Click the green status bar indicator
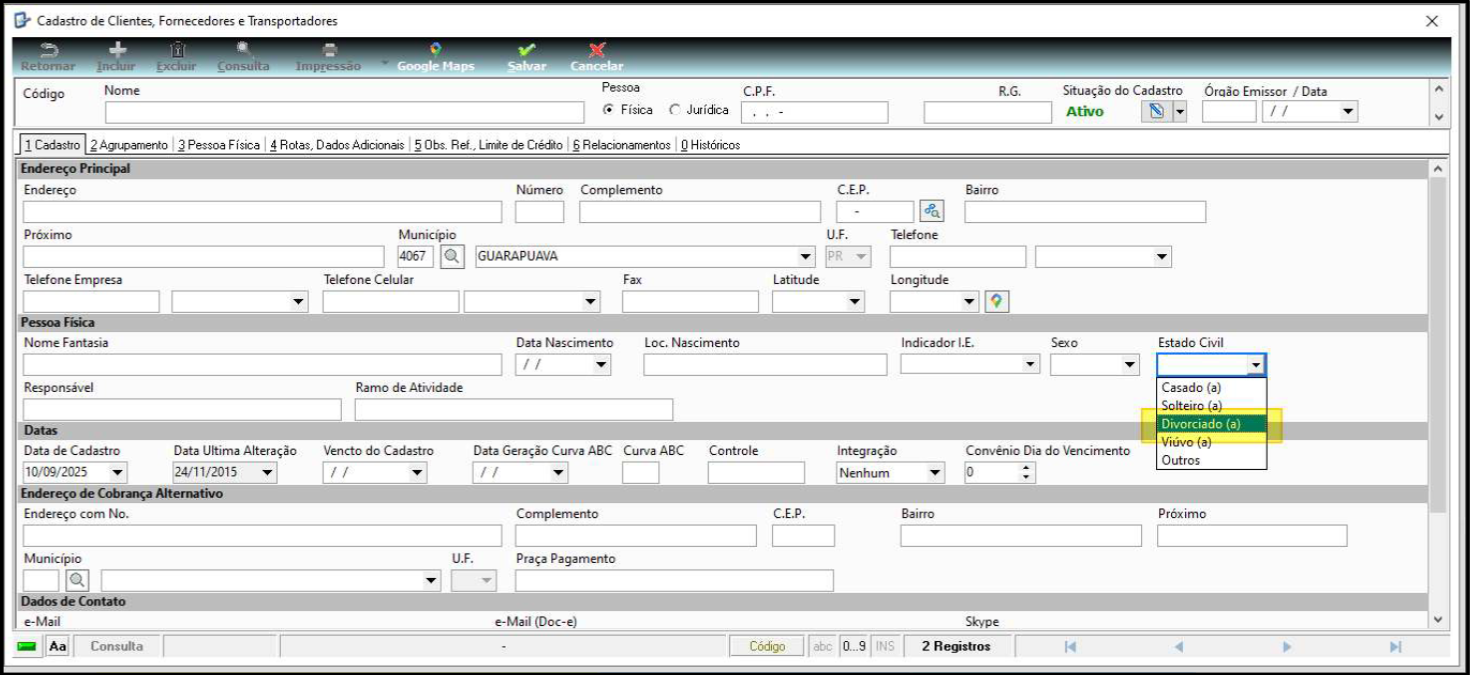This screenshot has height=675, width=1470. [28, 647]
